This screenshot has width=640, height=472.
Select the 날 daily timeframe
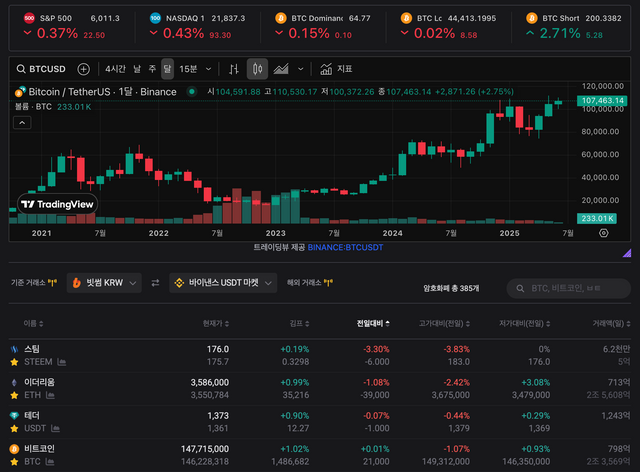(x=137, y=69)
